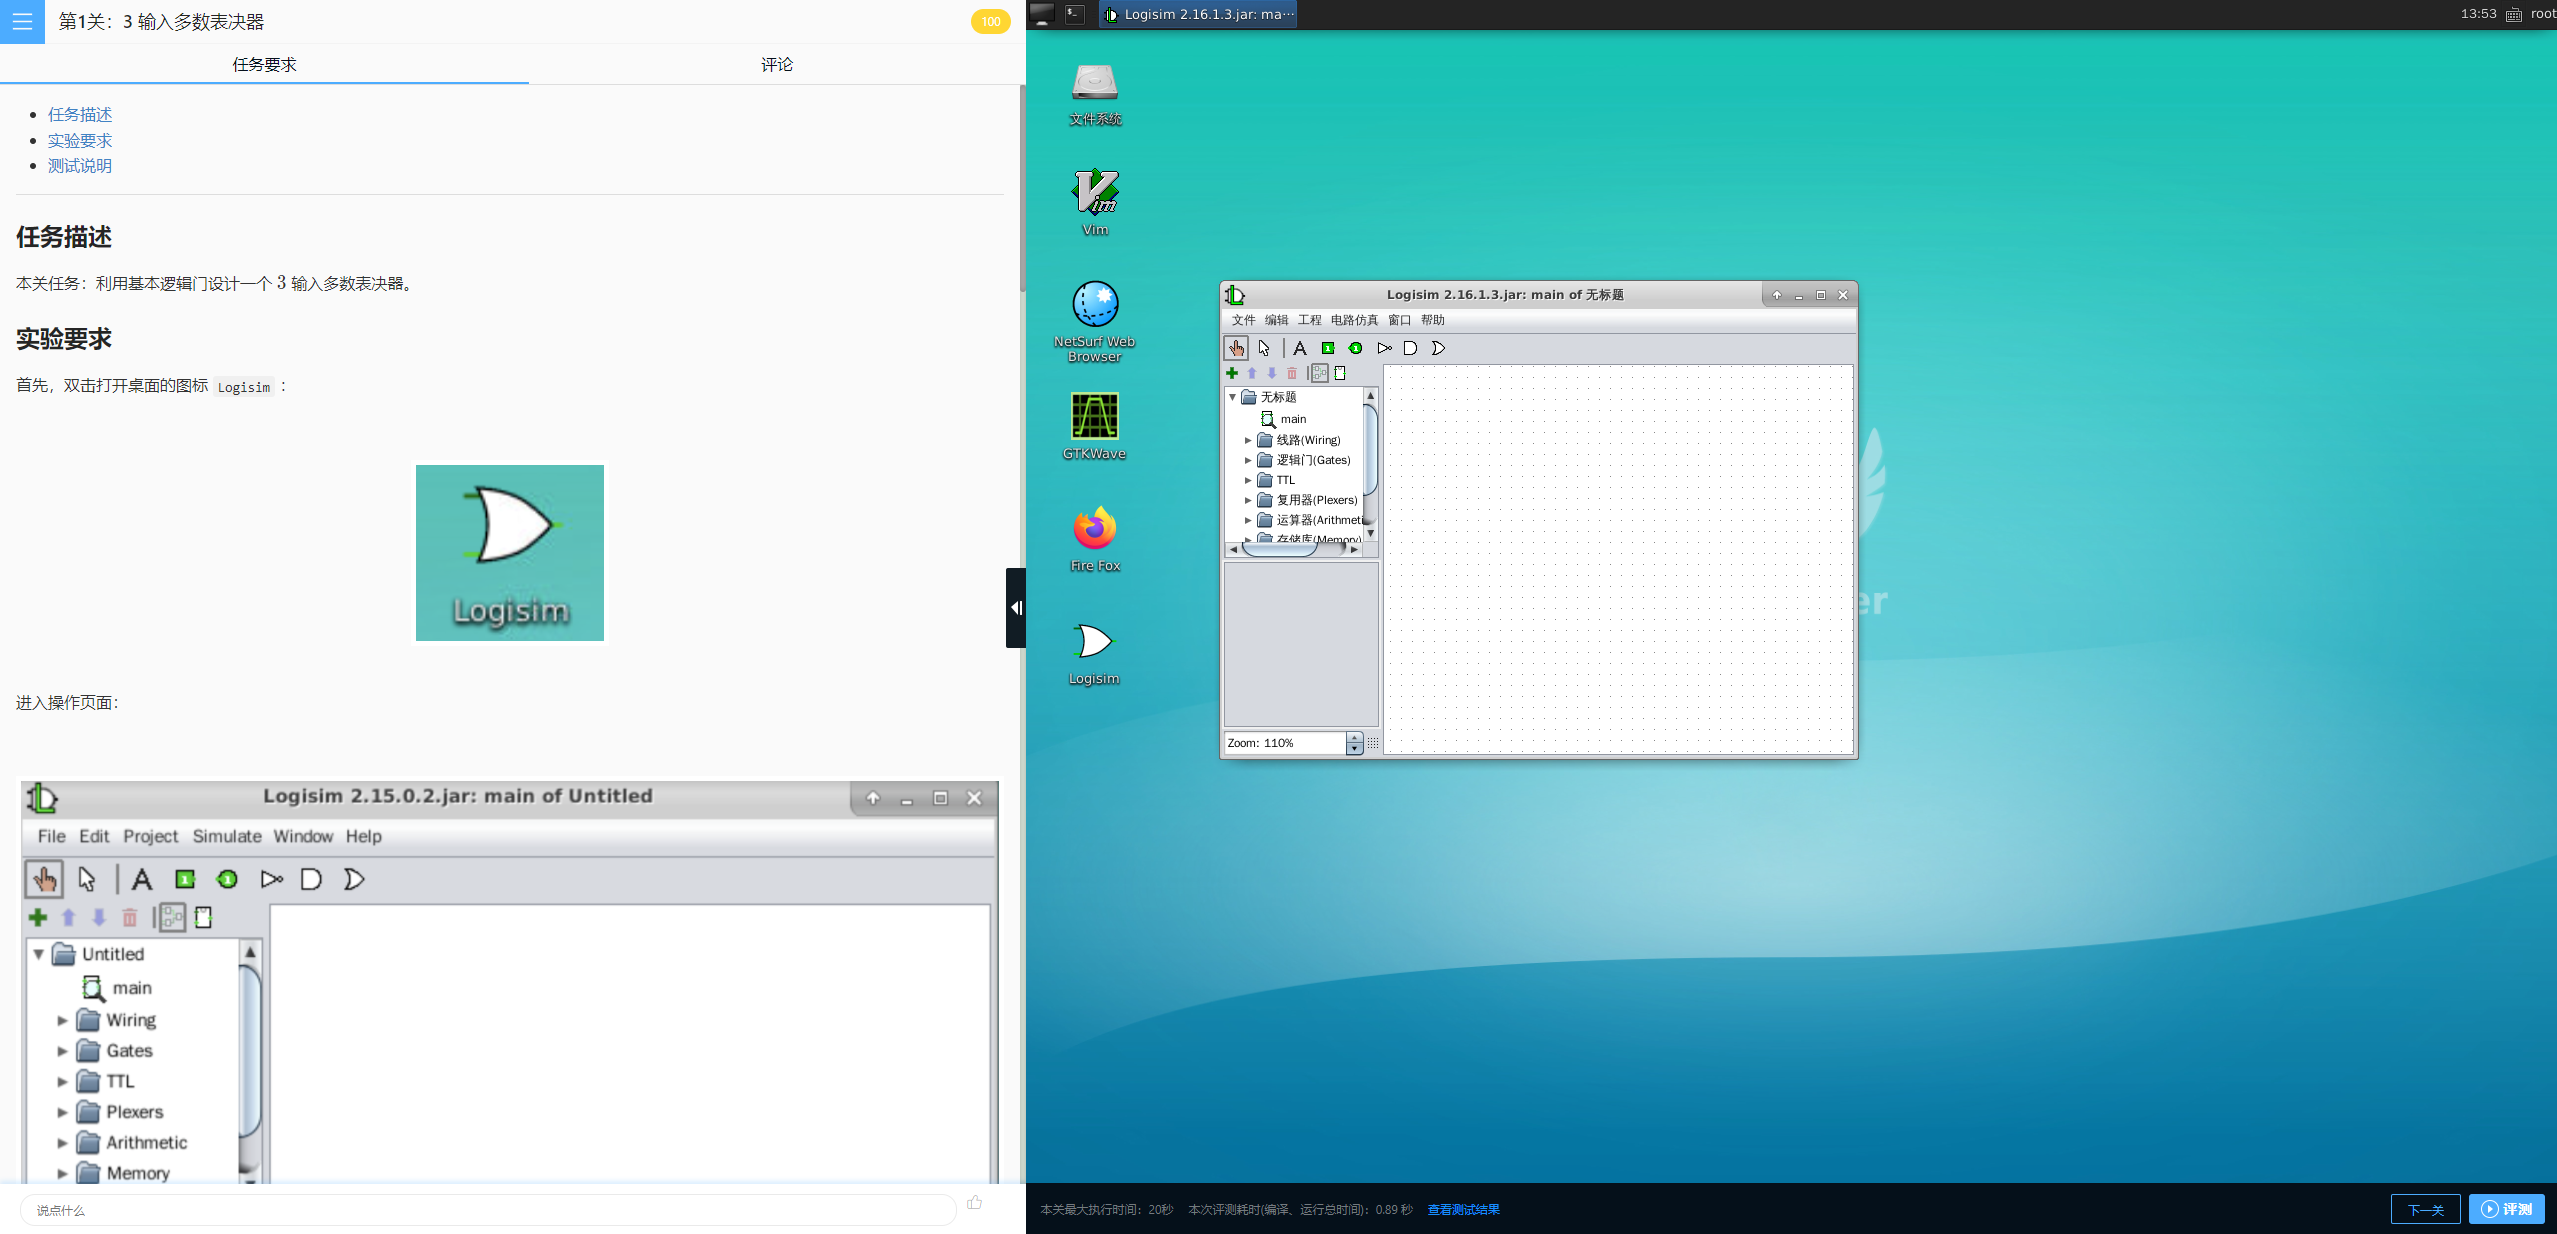This screenshot has width=2557, height=1234.
Task: Click the explorer tree scroll-down arrow
Action: point(1370,534)
